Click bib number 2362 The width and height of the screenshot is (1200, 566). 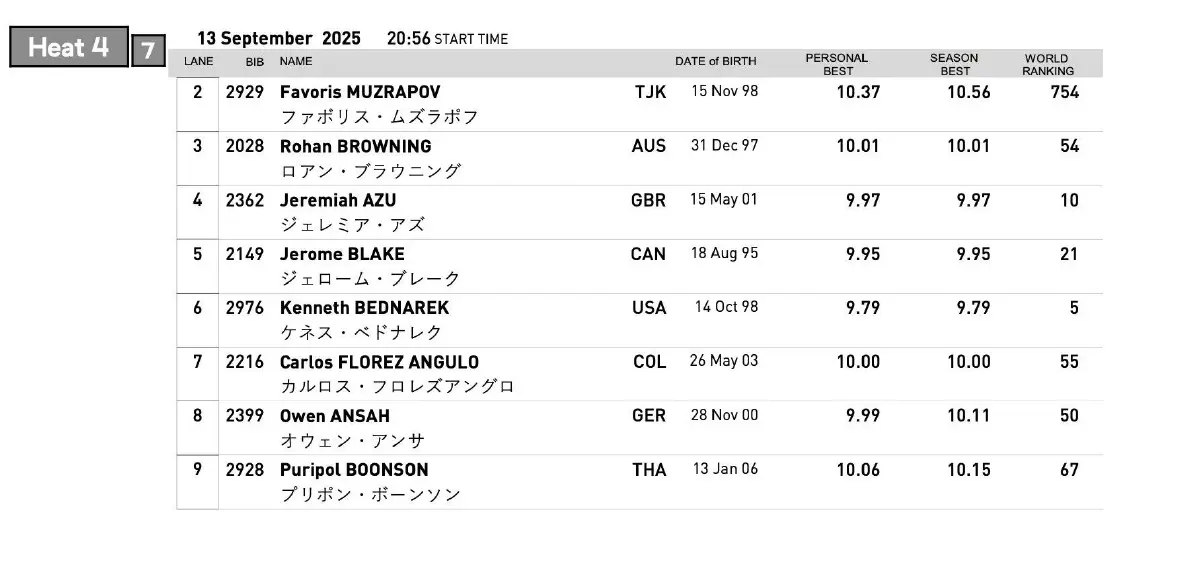[245, 200]
